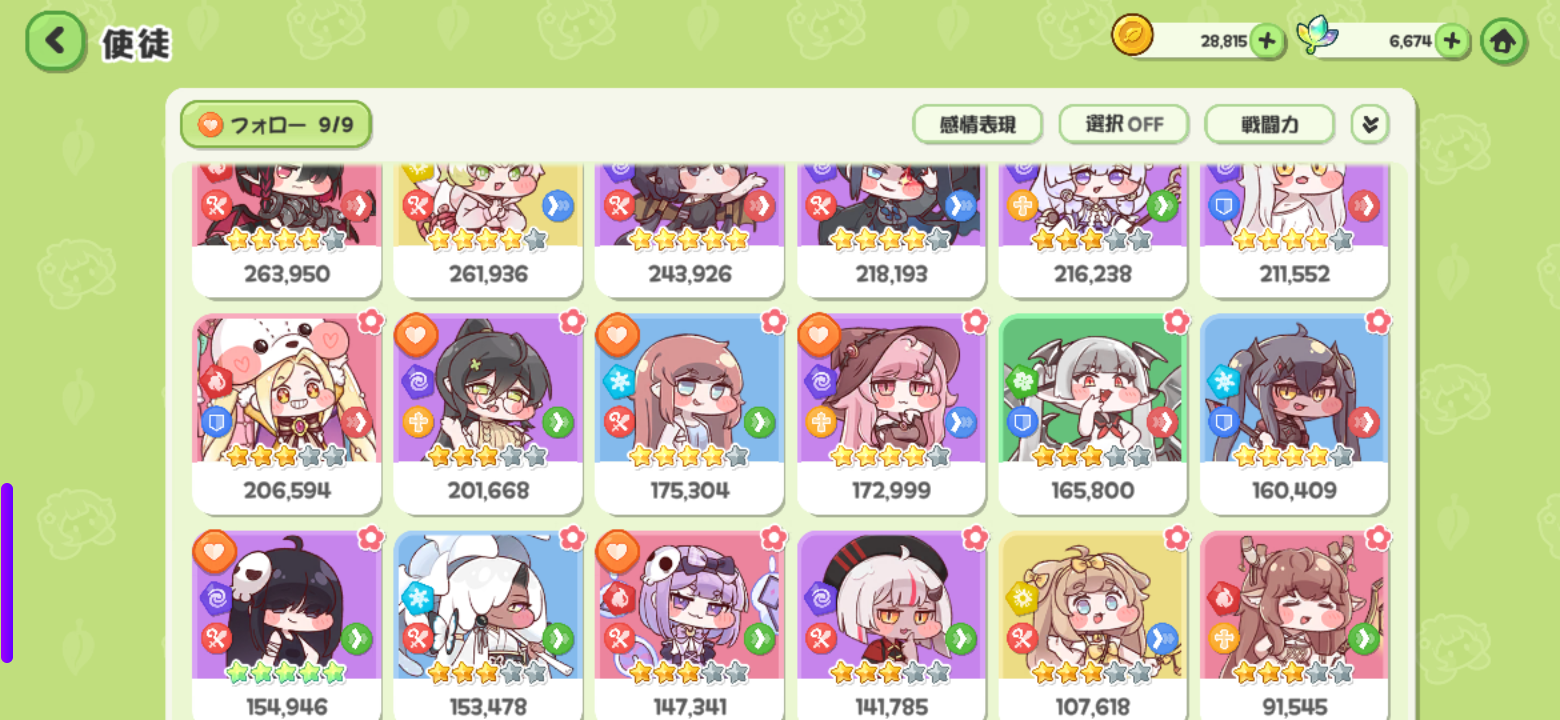1560x720 pixels.
Task: Open the home screen via house icon
Action: (x=1504, y=41)
